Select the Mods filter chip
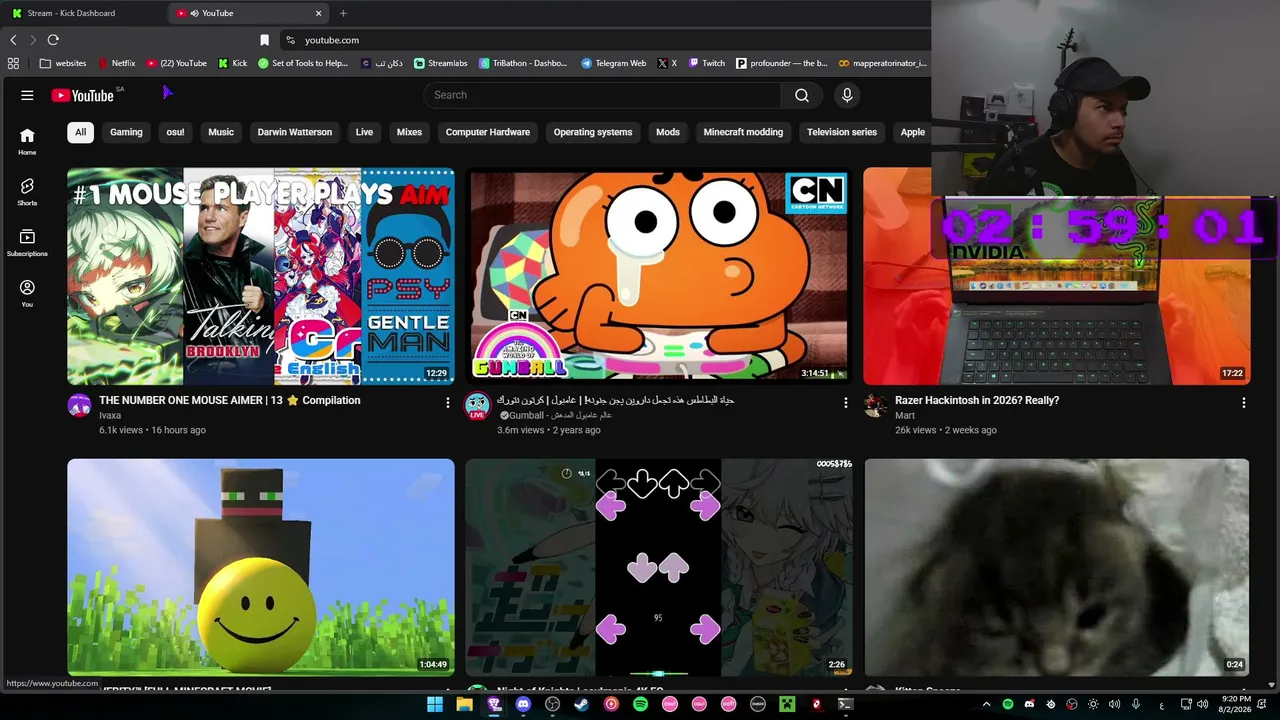 [668, 132]
